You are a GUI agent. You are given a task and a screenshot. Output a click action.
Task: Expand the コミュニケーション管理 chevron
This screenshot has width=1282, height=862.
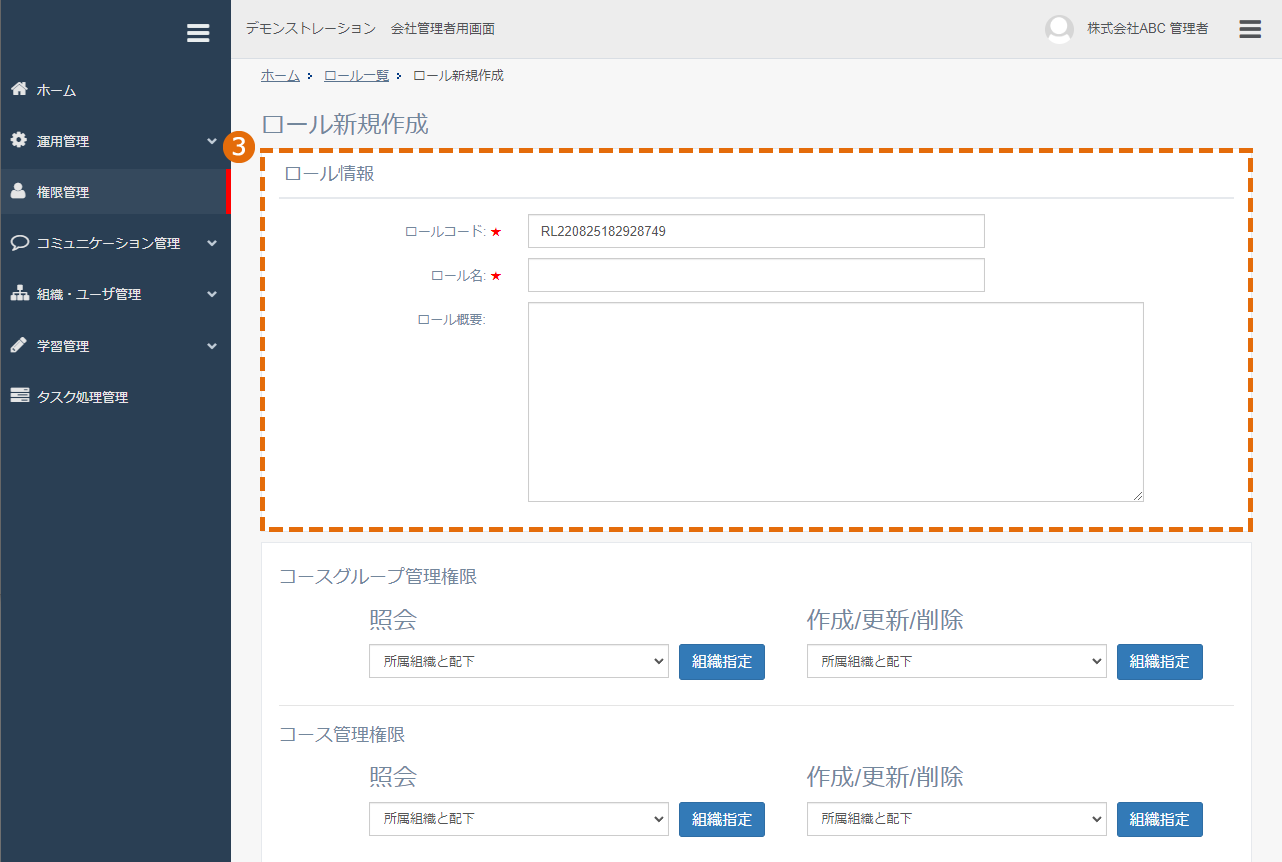(212, 243)
